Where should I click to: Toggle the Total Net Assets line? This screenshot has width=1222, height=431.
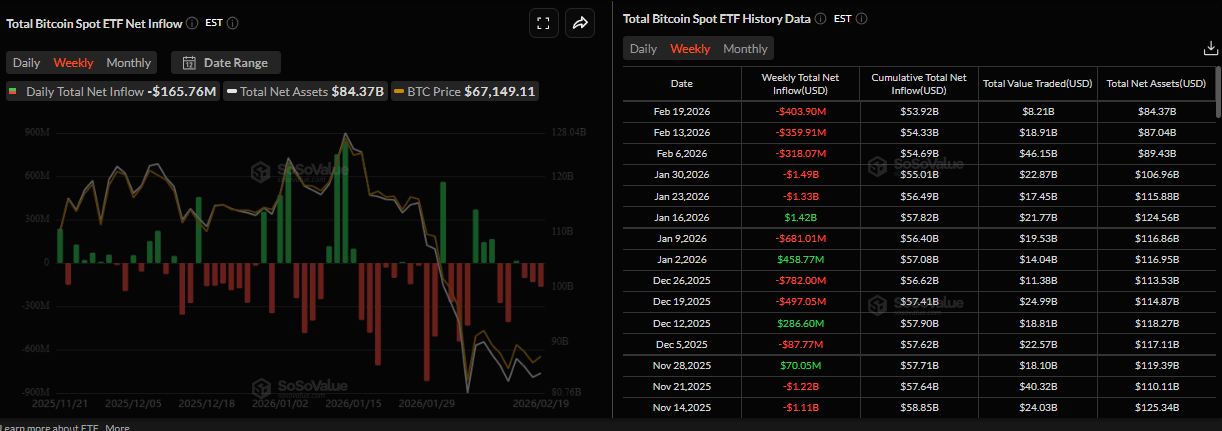[305, 91]
